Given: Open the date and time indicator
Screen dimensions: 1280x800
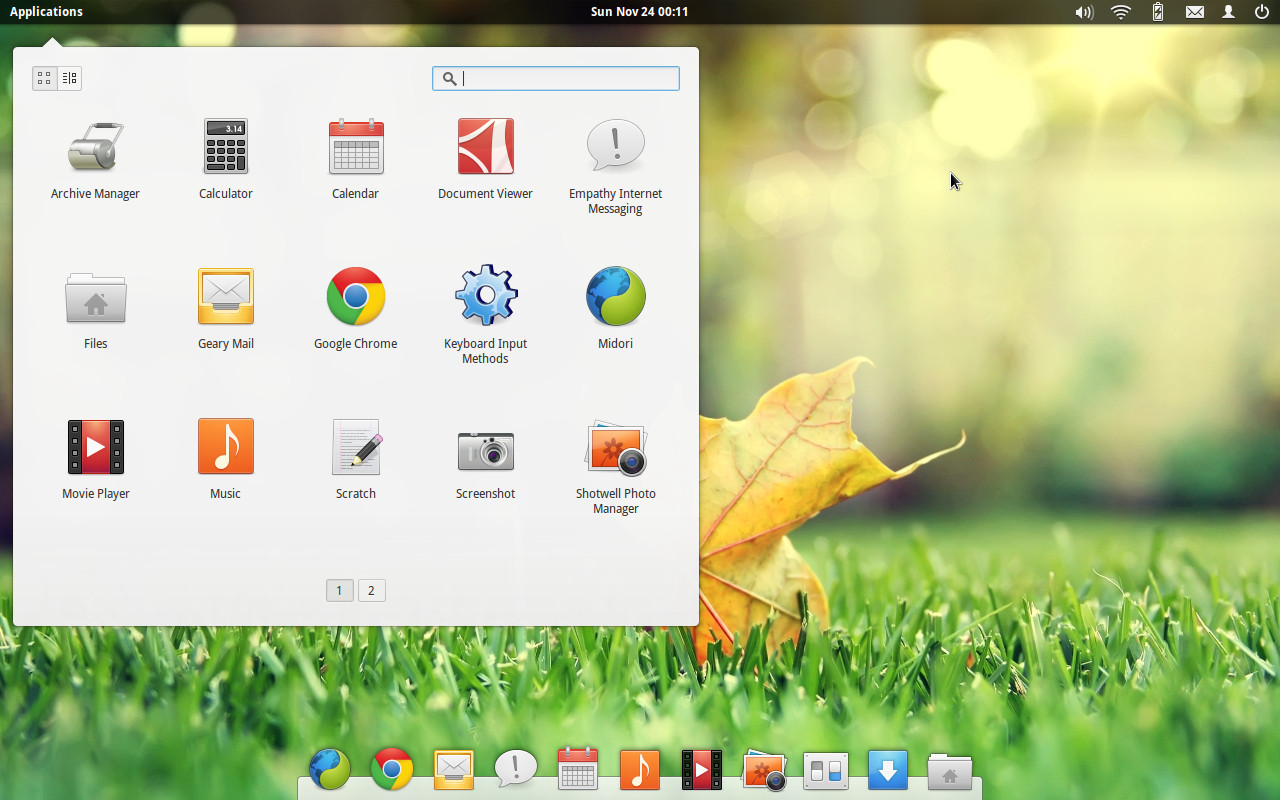Looking at the screenshot, I should 639,12.
